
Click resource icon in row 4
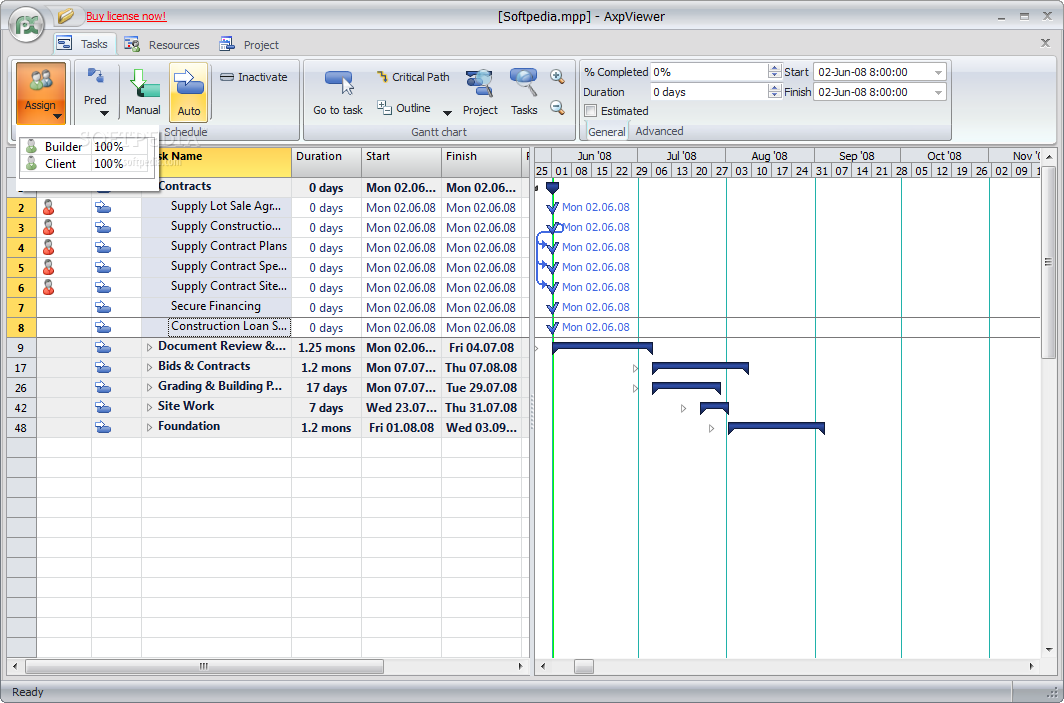(48, 247)
